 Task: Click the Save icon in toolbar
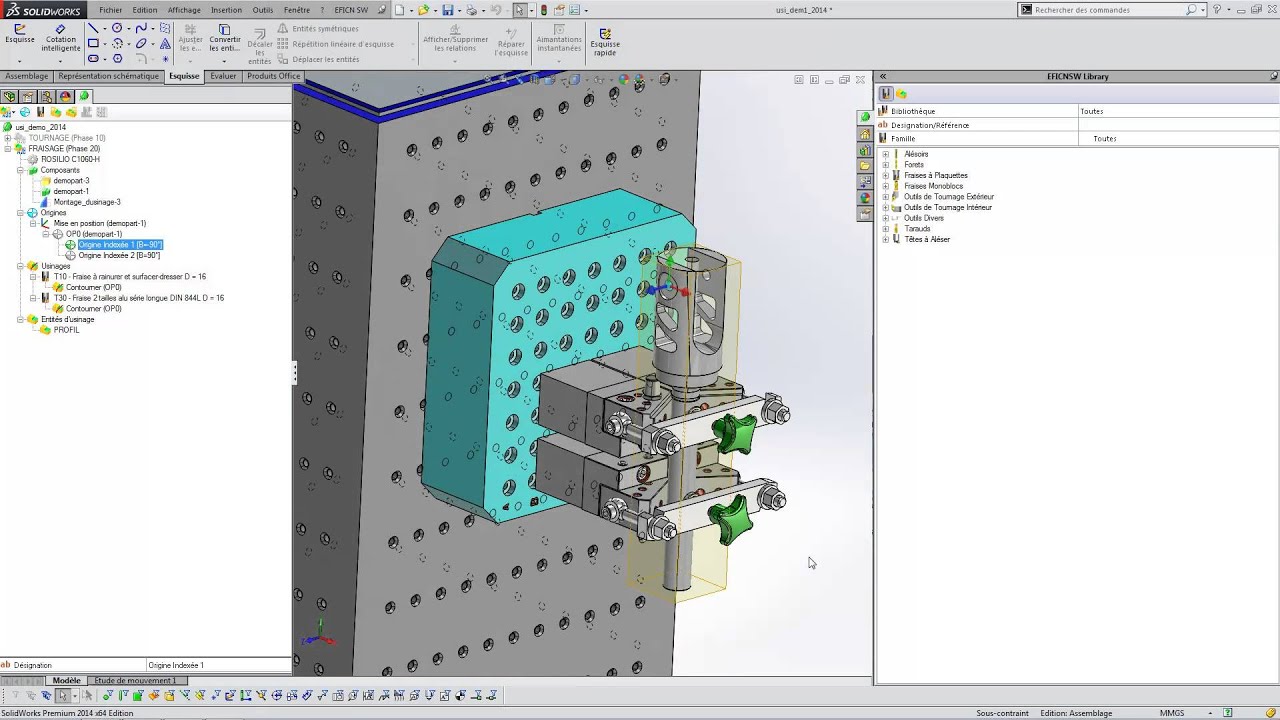click(447, 10)
